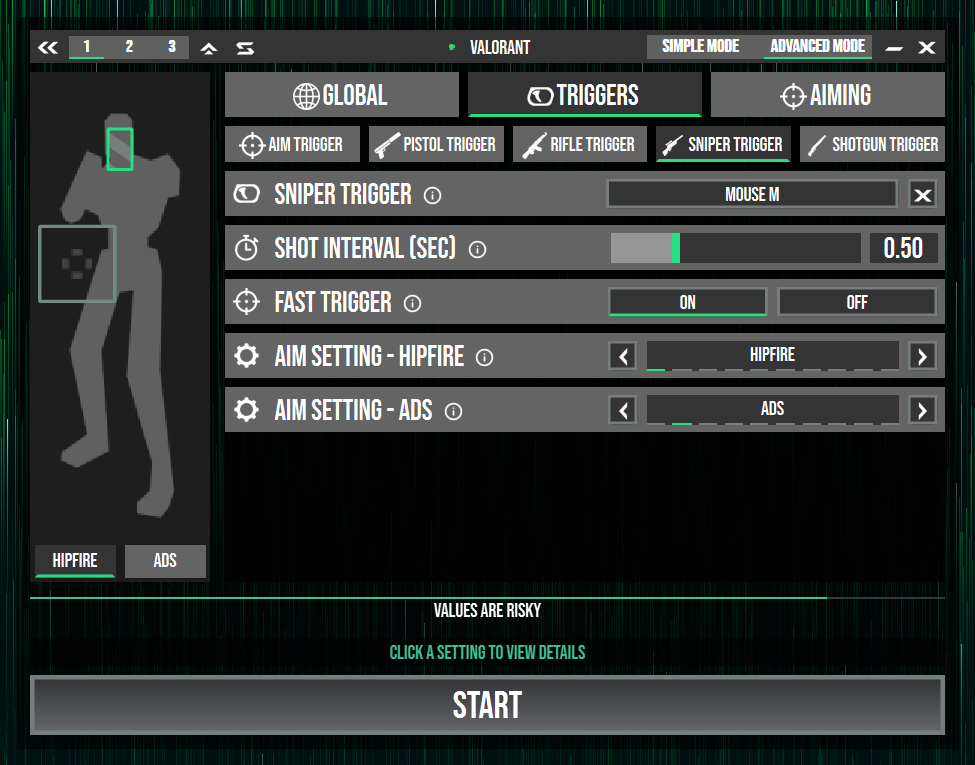Select next Aim Setting - Hipfire option
Screen dimensions: 975x765
[922, 356]
